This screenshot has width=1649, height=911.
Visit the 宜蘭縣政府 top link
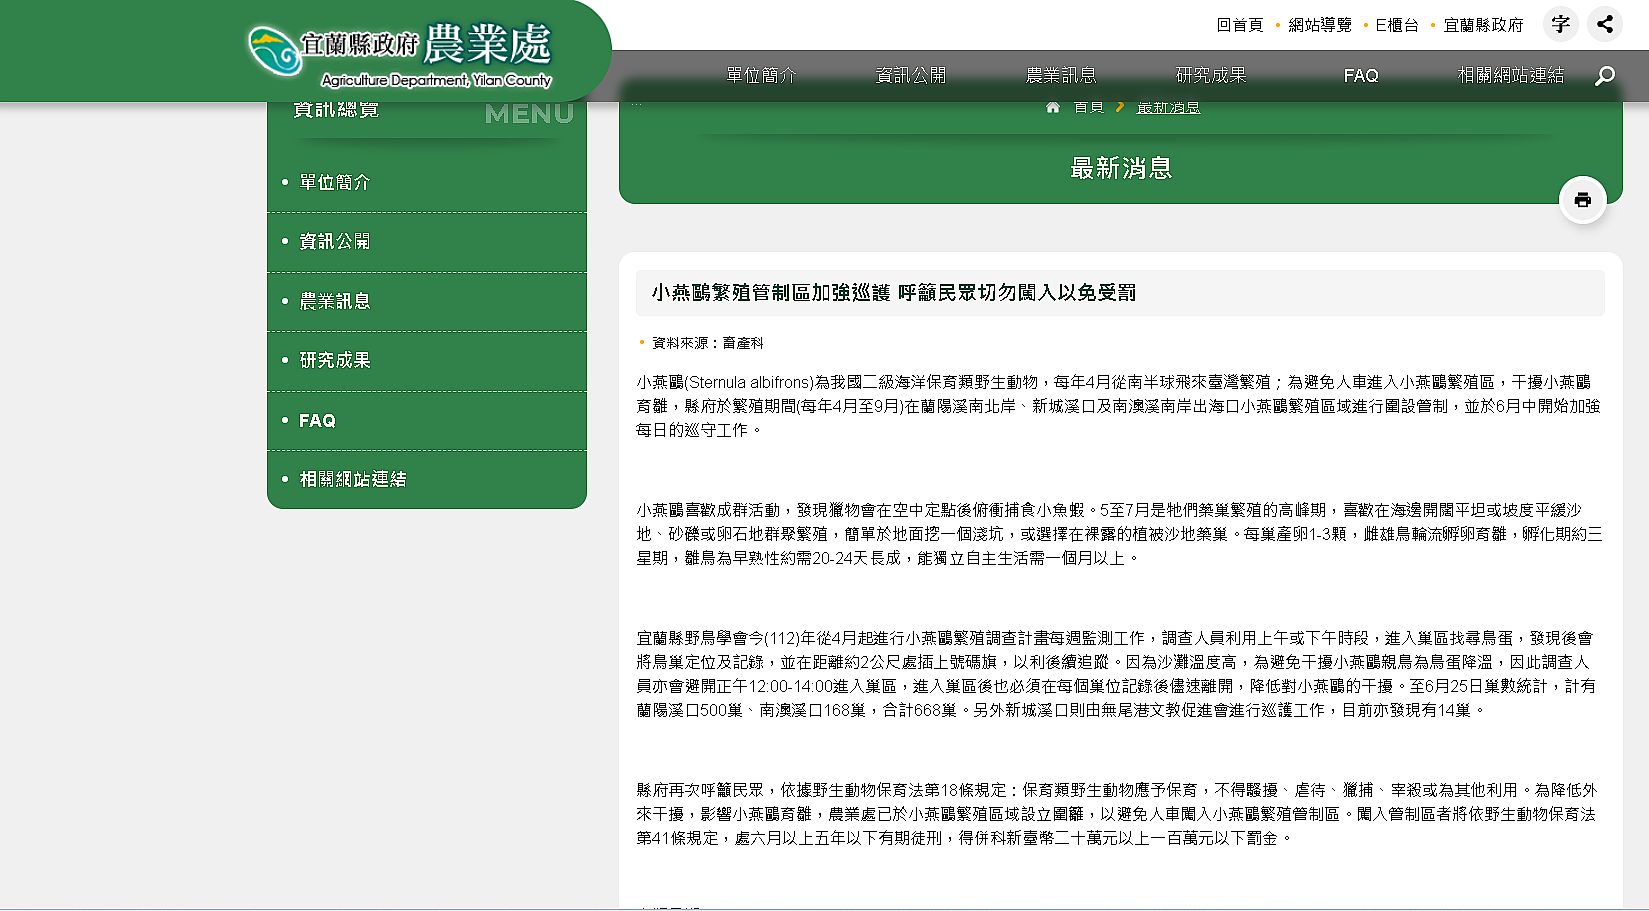tap(1483, 25)
